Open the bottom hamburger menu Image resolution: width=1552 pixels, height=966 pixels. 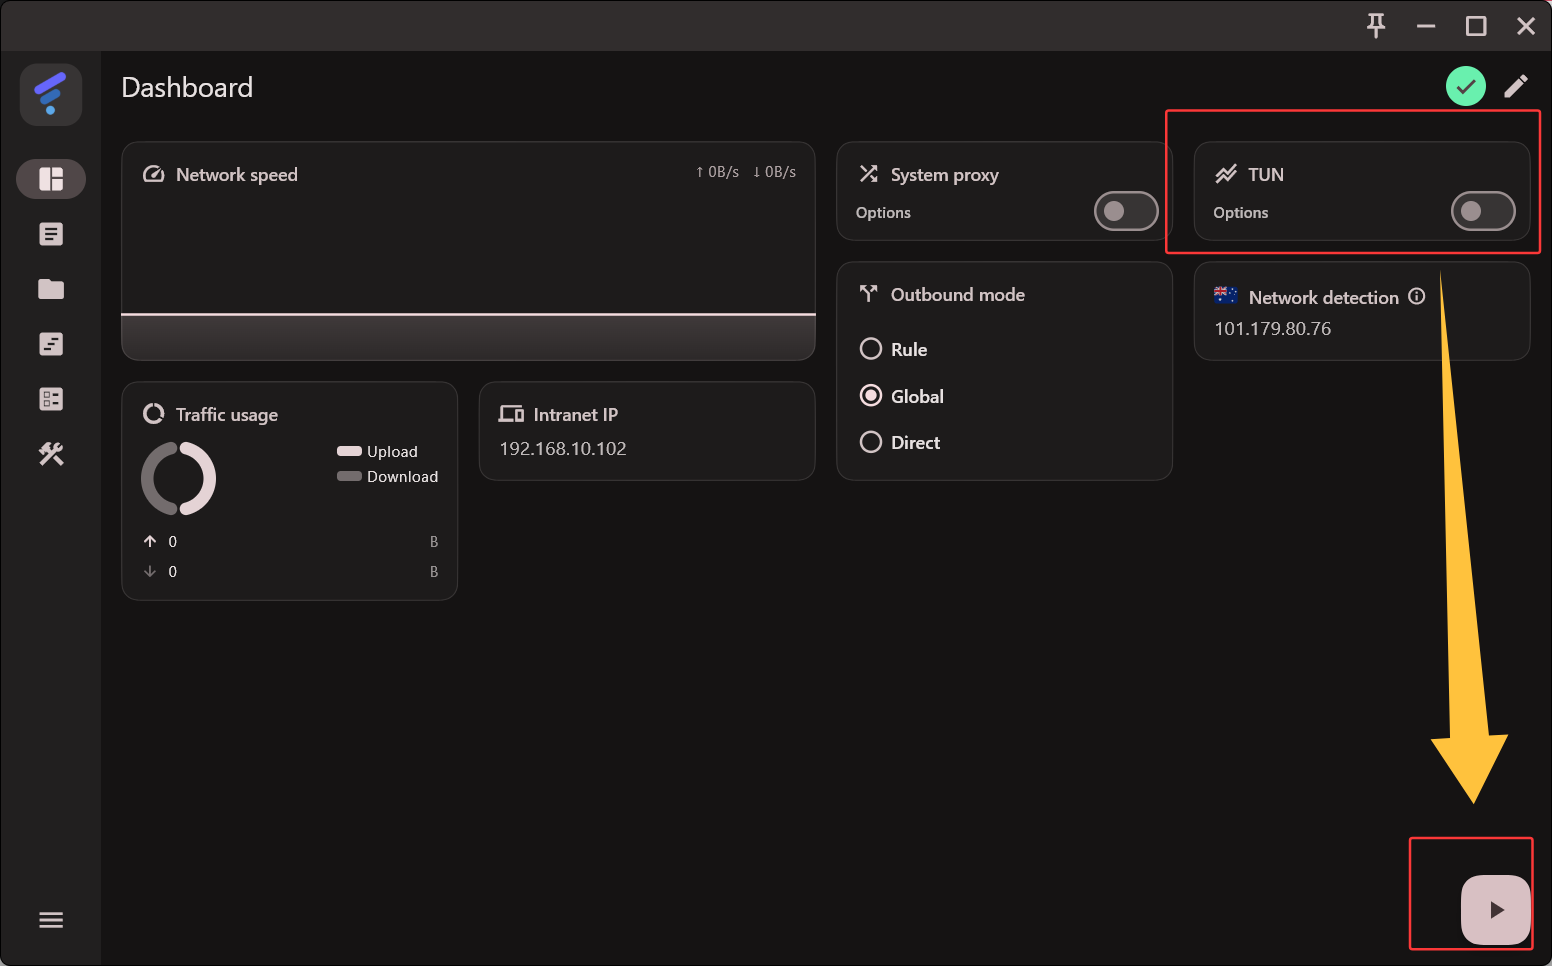[x=51, y=919]
